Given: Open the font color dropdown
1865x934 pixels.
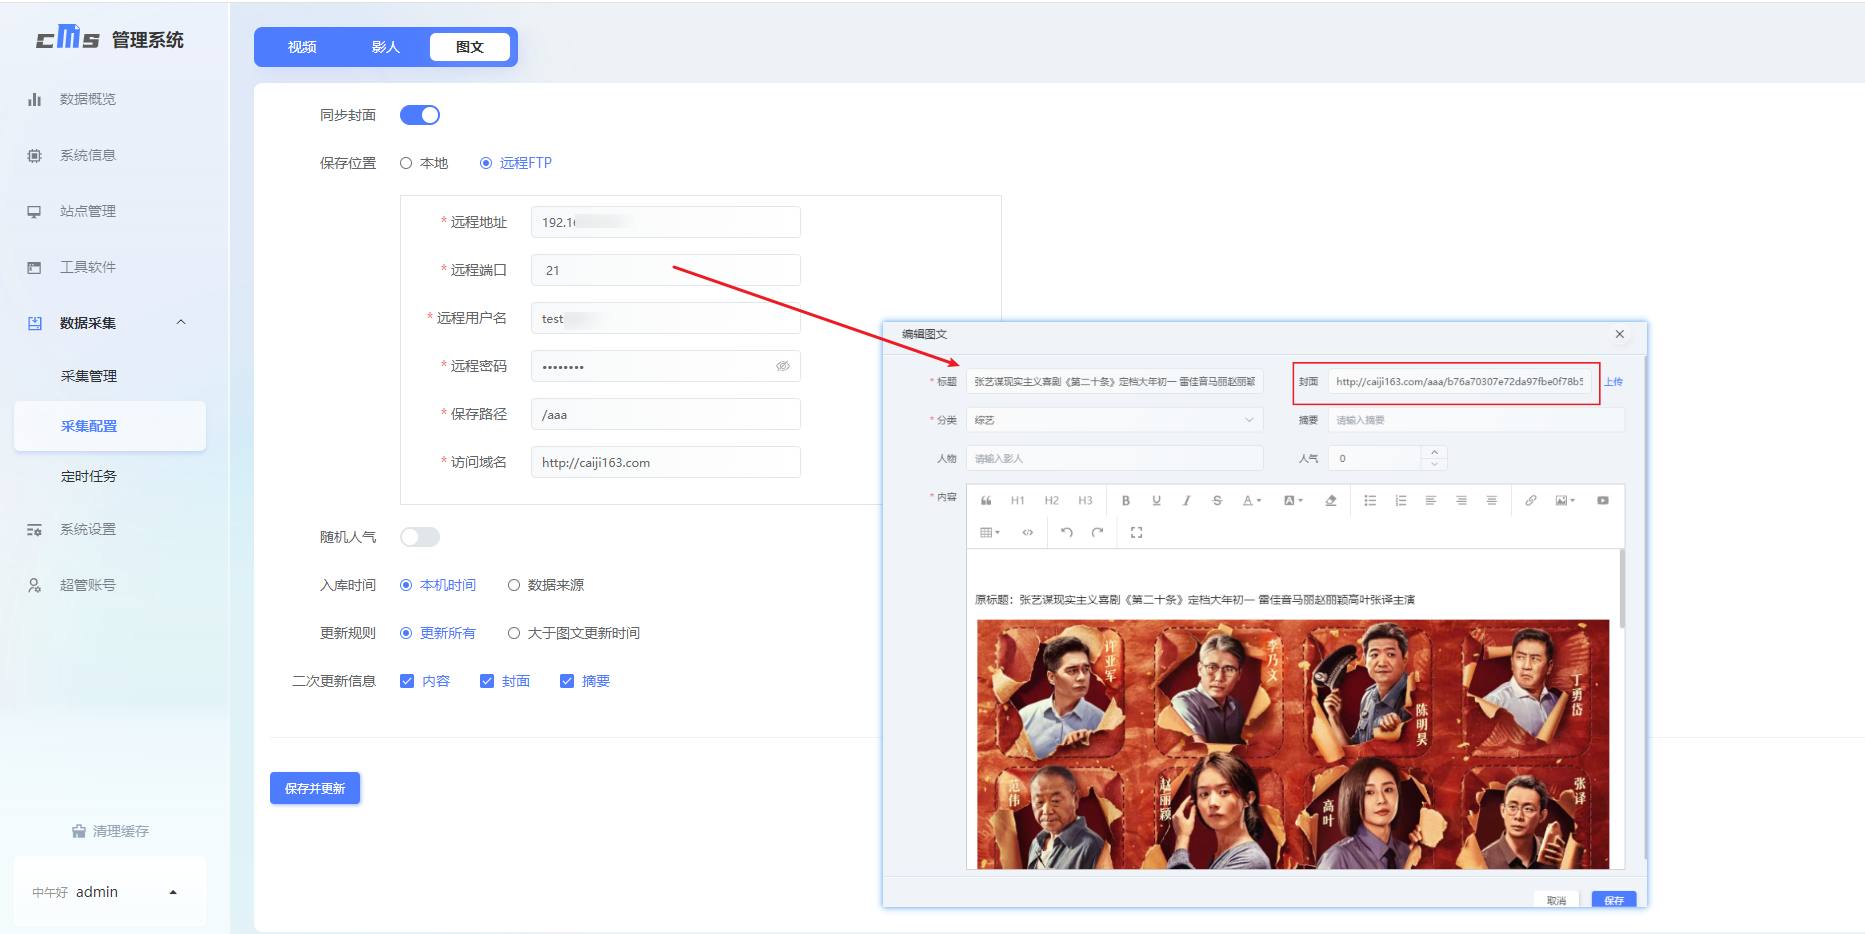Looking at the screenshot, I should coord(1252,501).
